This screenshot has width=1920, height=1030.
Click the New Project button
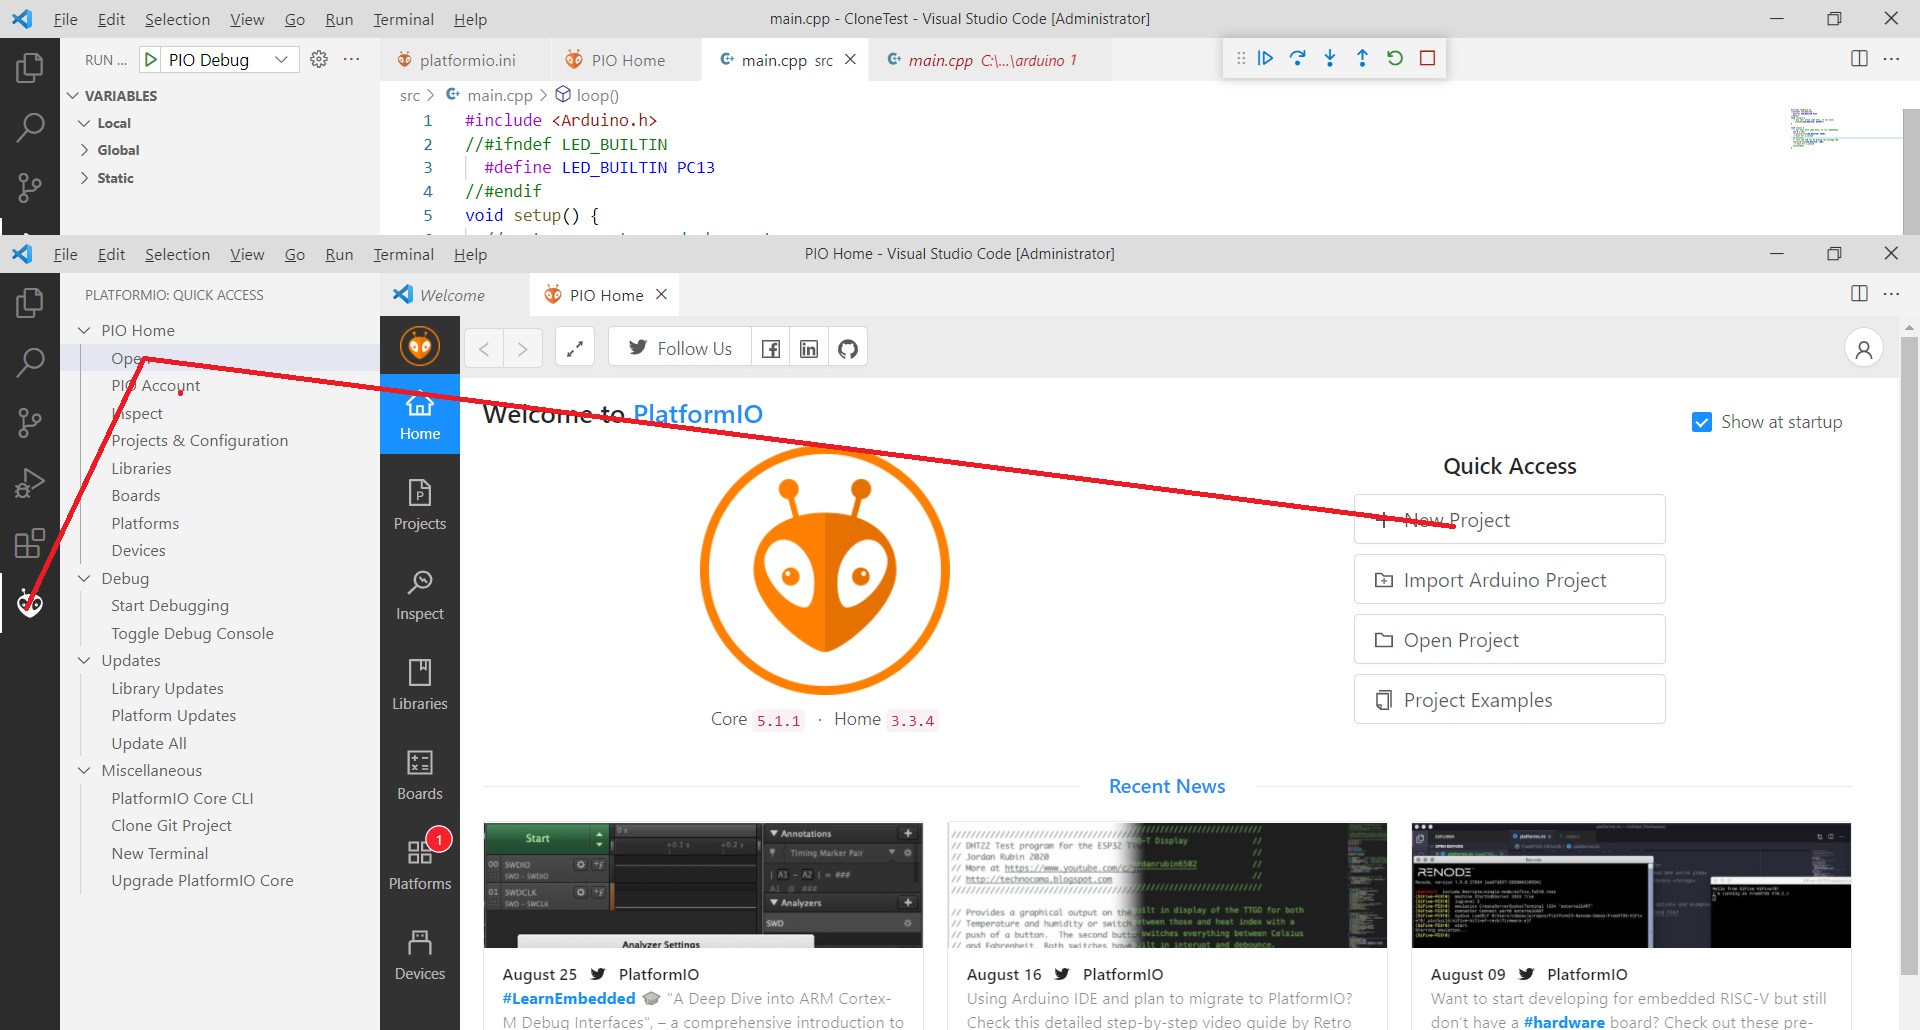pos(1509,520)
